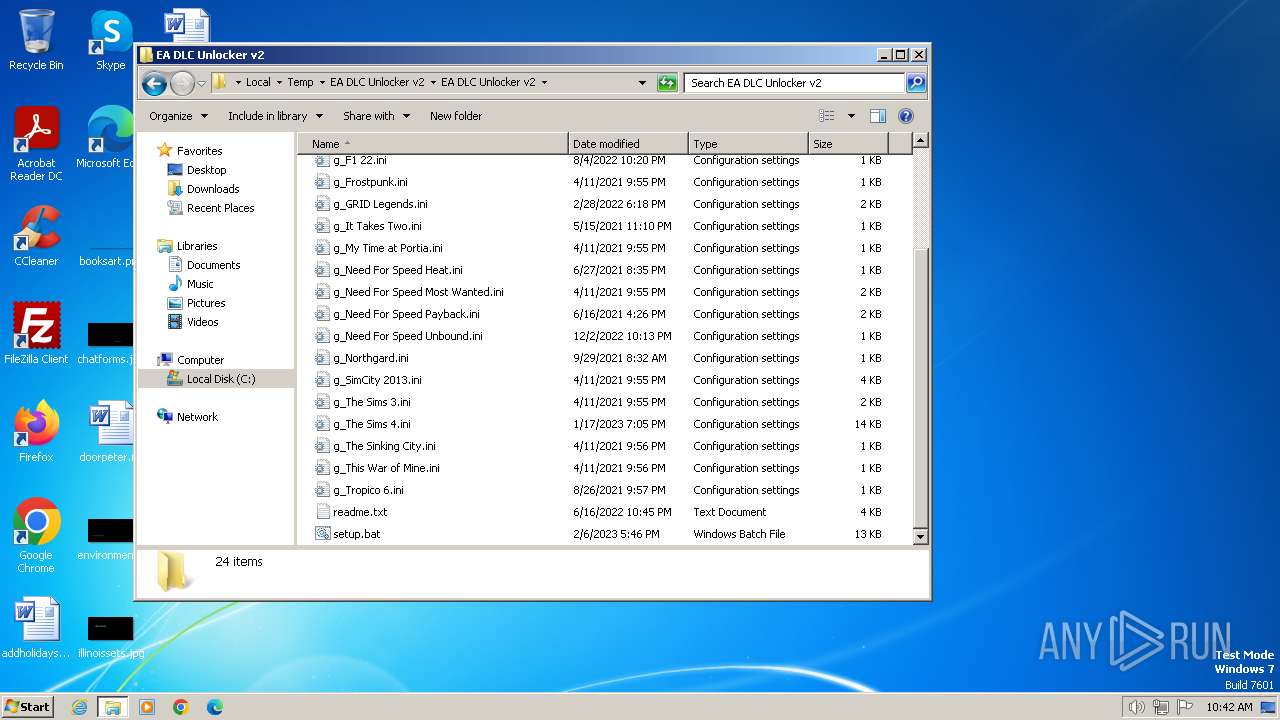Click Windows Explorer taskbar icon

pyautogui.click(x=113, y=707)
